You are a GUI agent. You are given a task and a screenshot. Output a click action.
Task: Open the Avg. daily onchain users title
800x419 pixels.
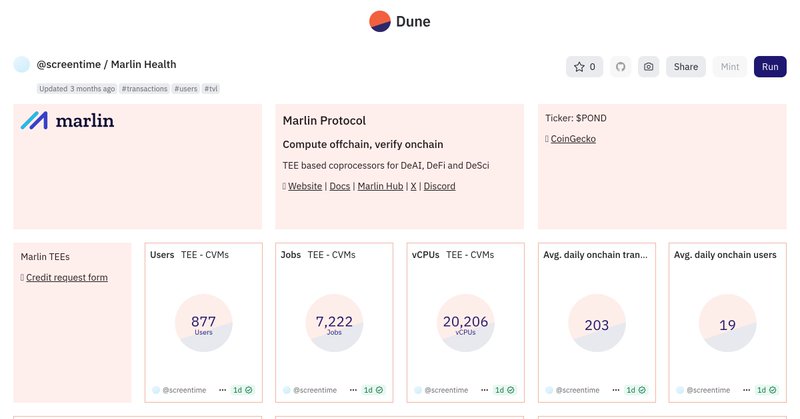725,255
